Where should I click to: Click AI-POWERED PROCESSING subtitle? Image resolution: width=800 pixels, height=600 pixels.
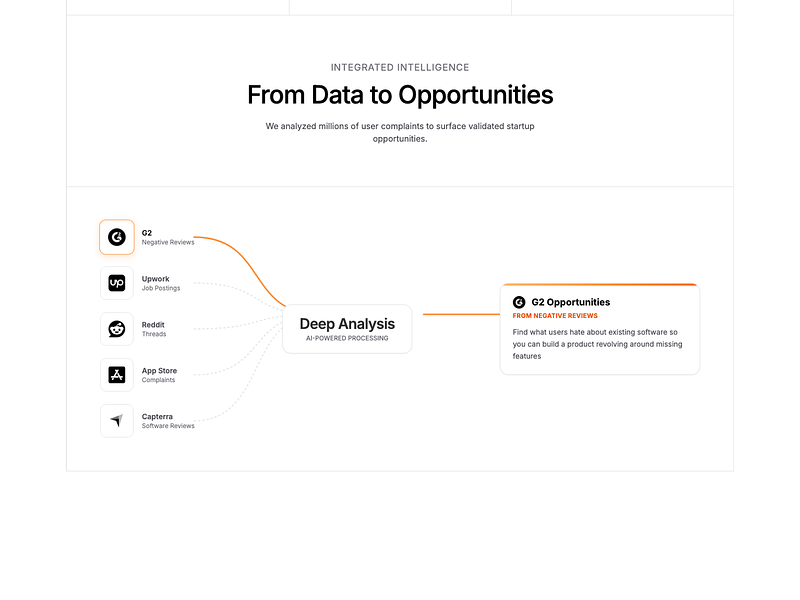pyautogui.click(x=347, y=338)
